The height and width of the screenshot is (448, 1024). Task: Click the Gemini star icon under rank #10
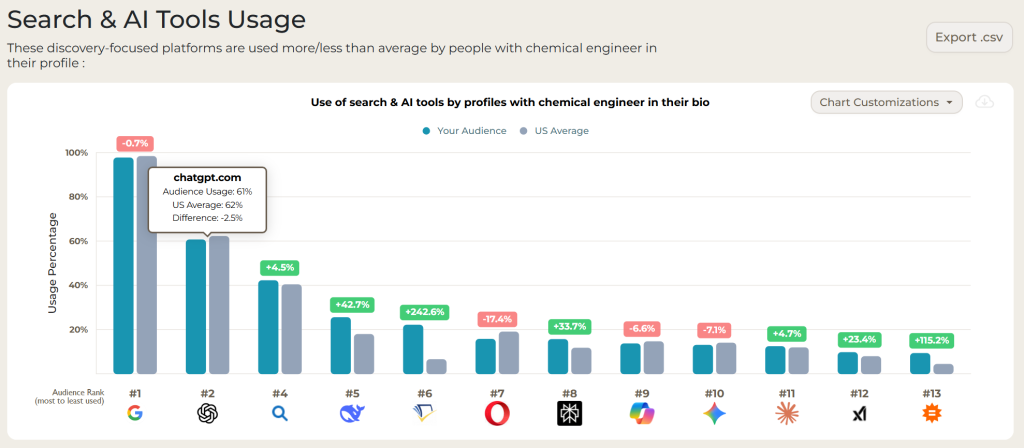point(714,413)
